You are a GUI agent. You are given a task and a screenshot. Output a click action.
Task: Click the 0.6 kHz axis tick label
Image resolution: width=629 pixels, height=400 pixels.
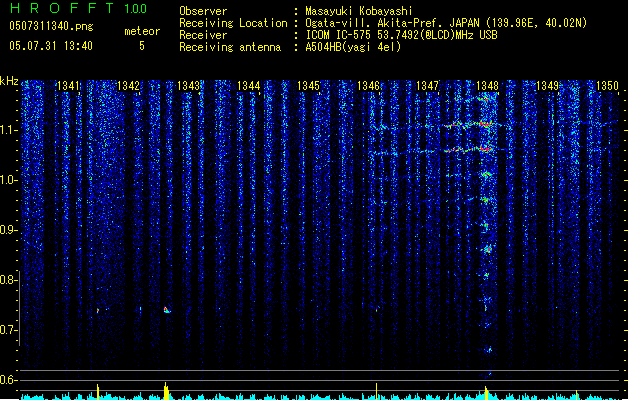(9, 380)
